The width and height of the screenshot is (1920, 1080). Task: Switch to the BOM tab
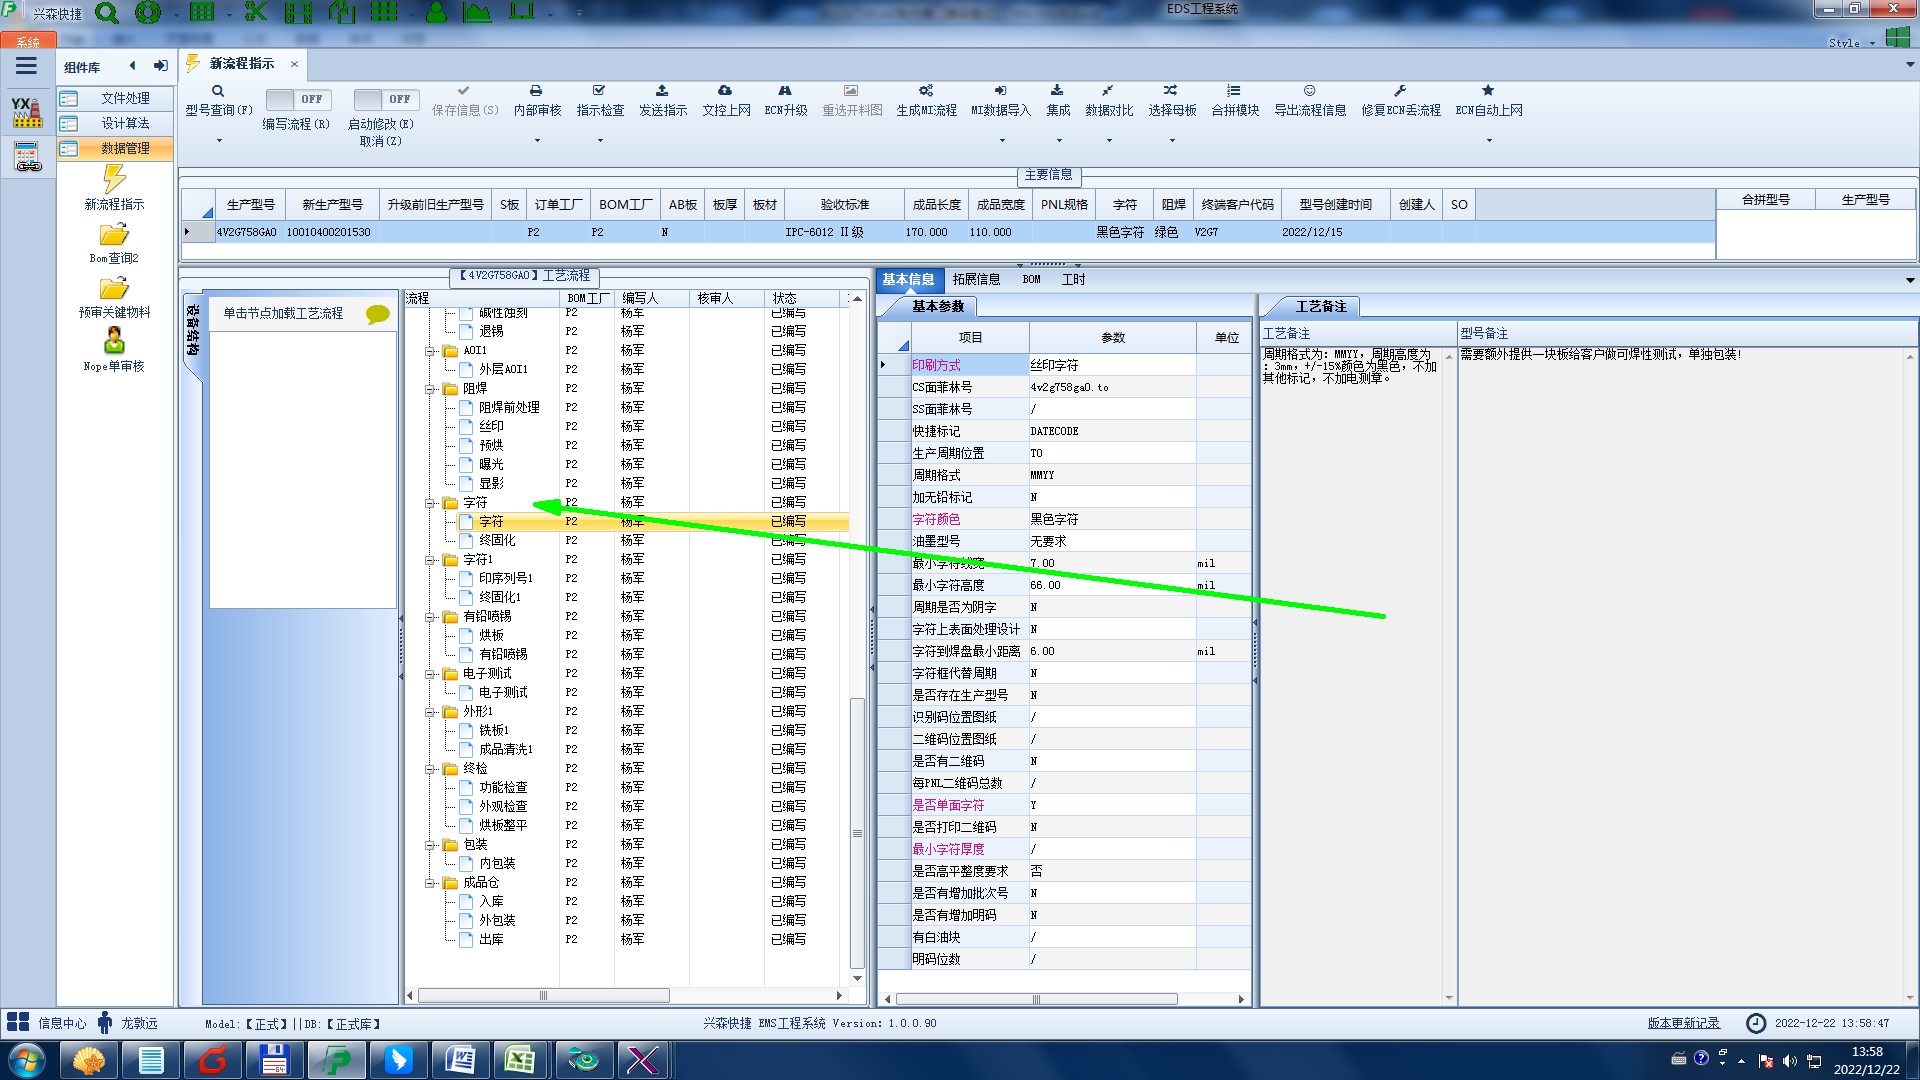(1031, 280)
